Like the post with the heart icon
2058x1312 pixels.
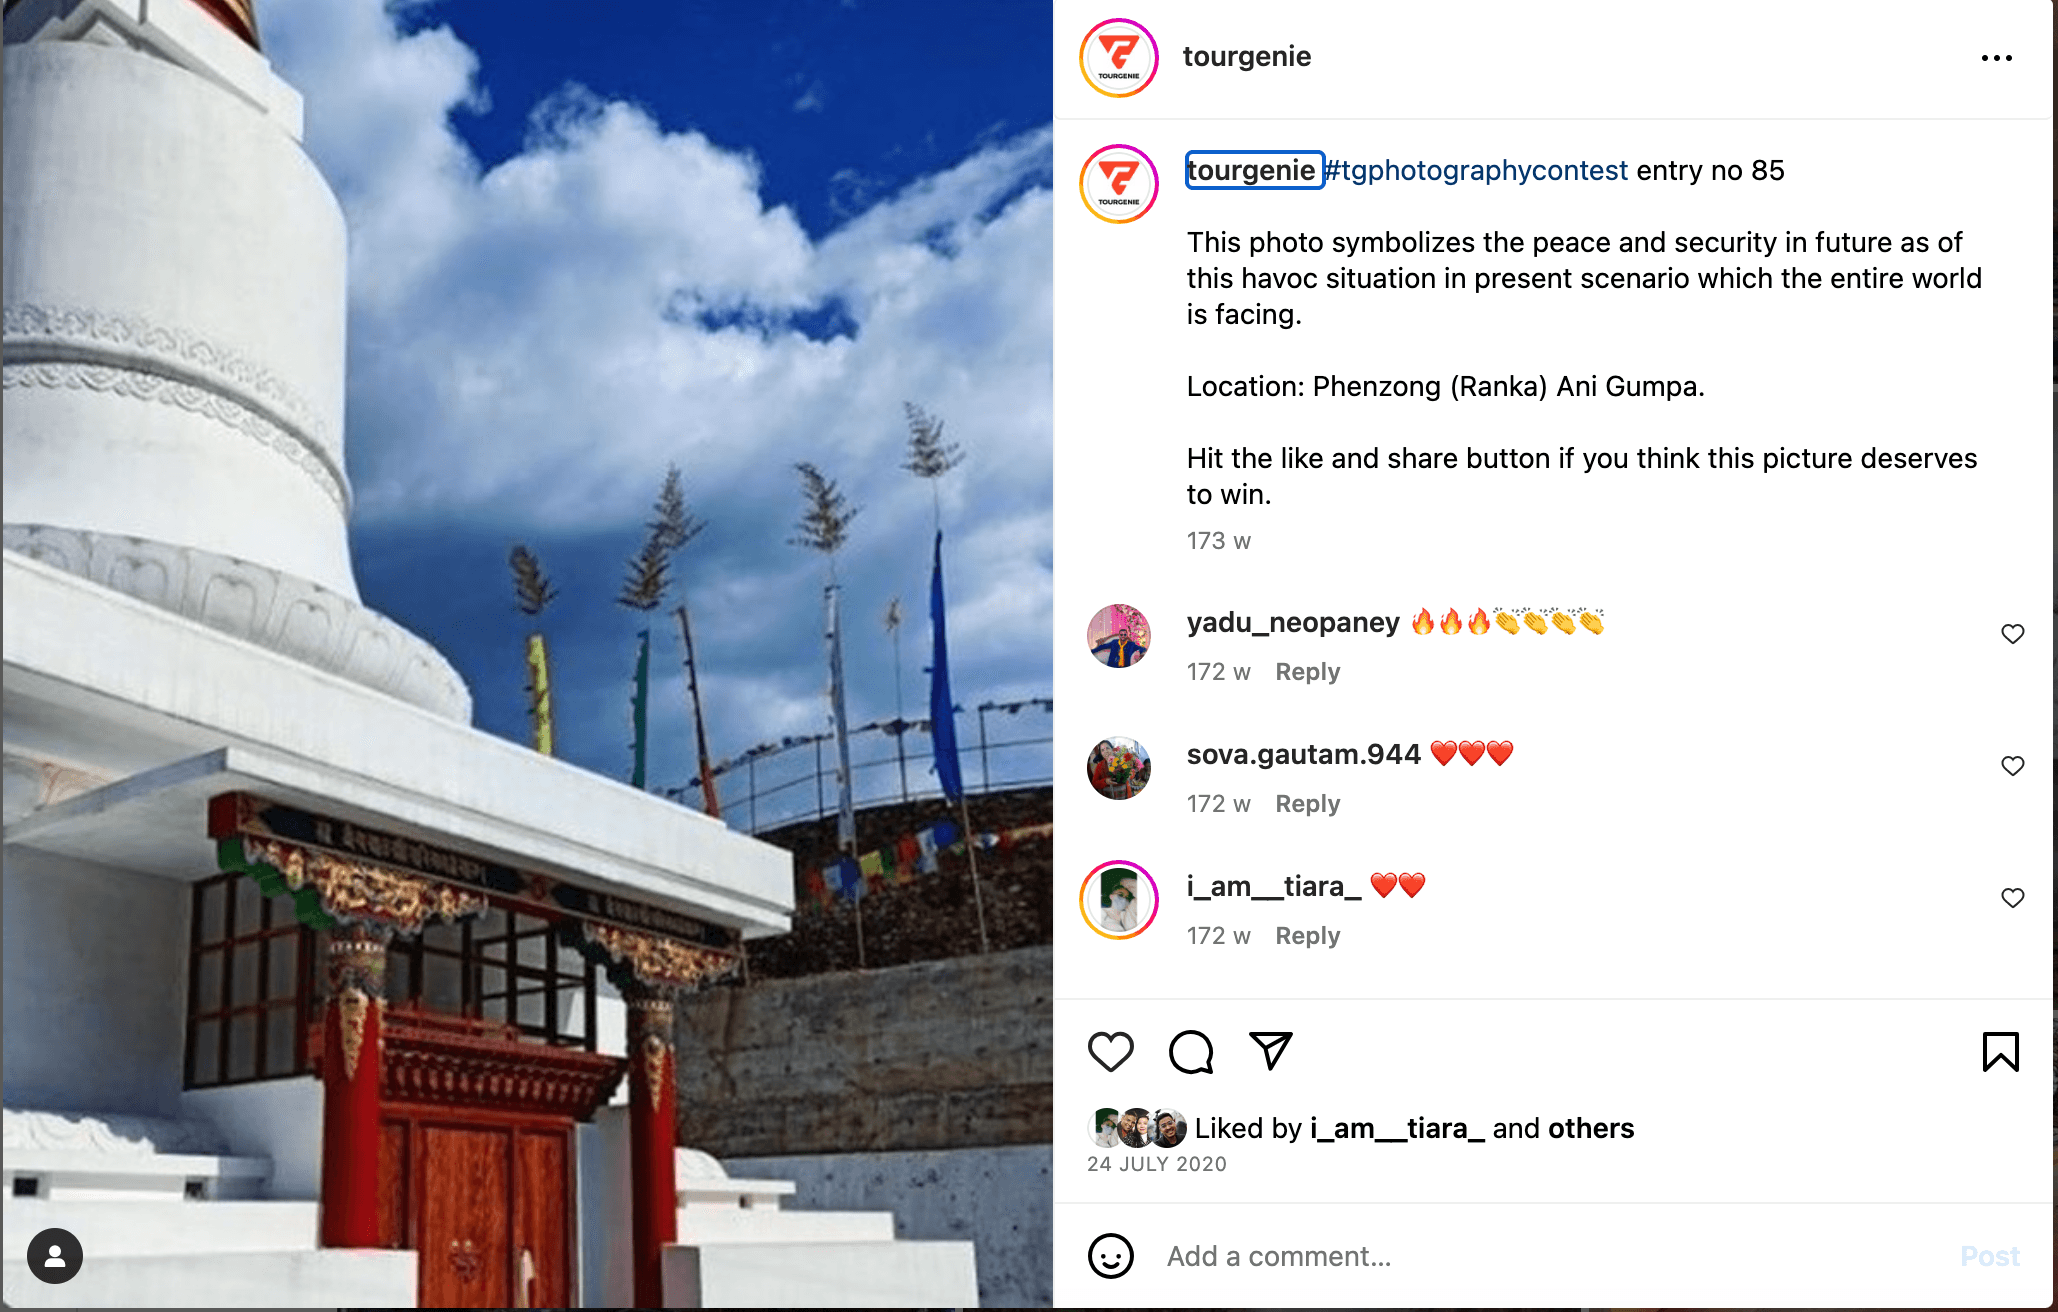click(x=1110, y=1052)
